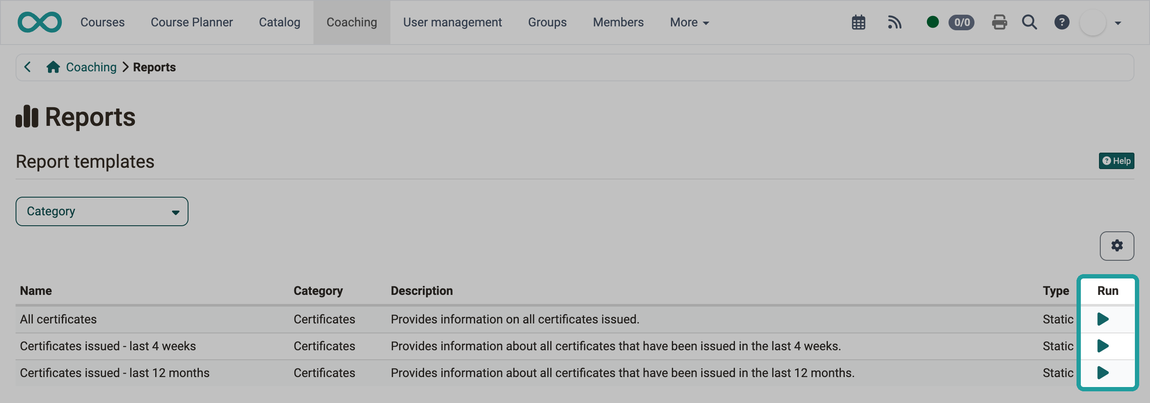Open the 0/0 chat counter badge
Viewport: 1150px width, 403px height.
pyautogui.click(x=961, y=22)
